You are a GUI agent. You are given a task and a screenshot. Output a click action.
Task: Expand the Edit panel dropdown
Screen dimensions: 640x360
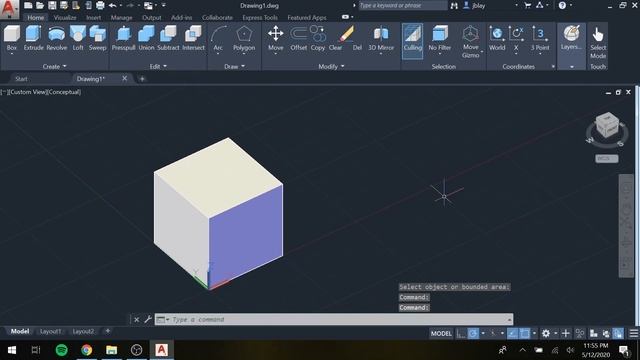pyautogui.click(x=158, y=66)
